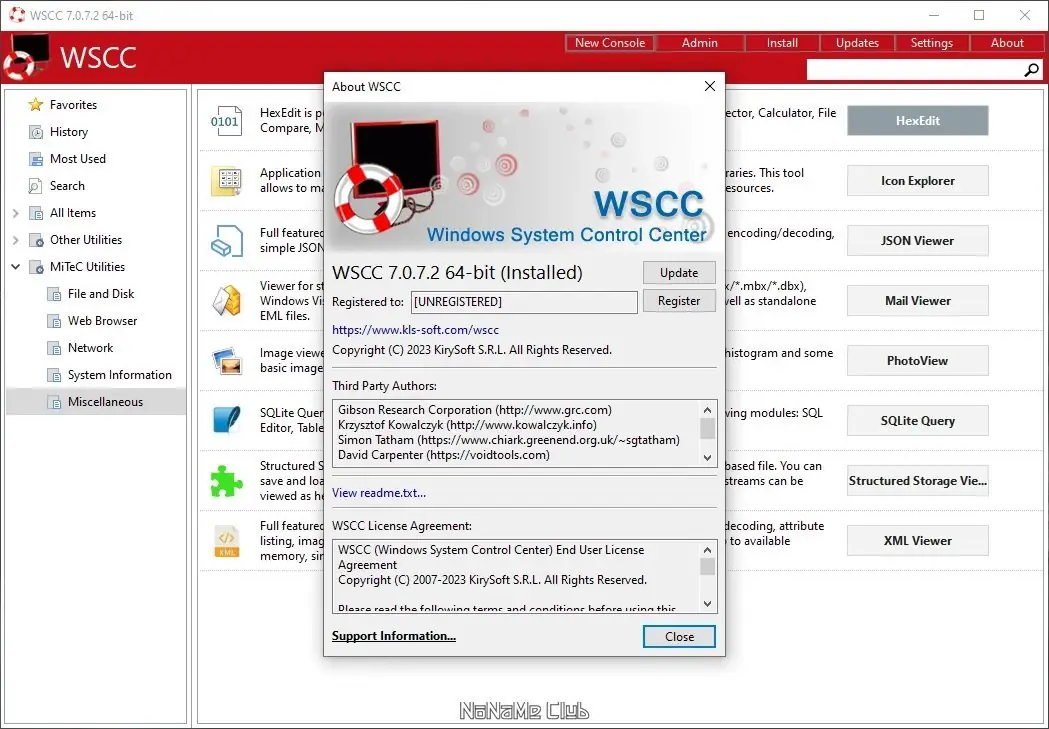The width and height of the screenshot is (1049, 729).
Task: Click the MiTeC Utilities gear page icon
Action: pos(35,267)
